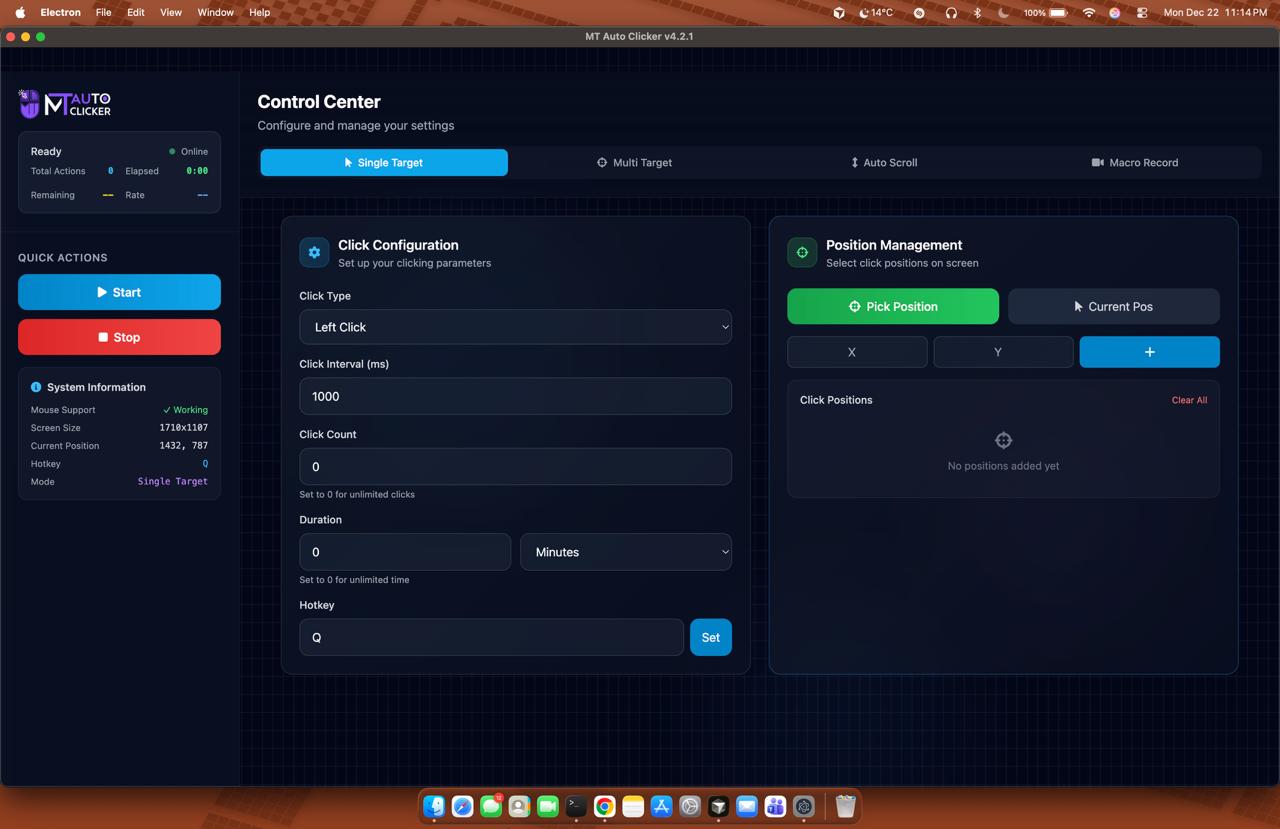Switch to the Multi Target tab
Image resolution: width=1280 pixels, height=829 pixels.
[x=635, y=162]
